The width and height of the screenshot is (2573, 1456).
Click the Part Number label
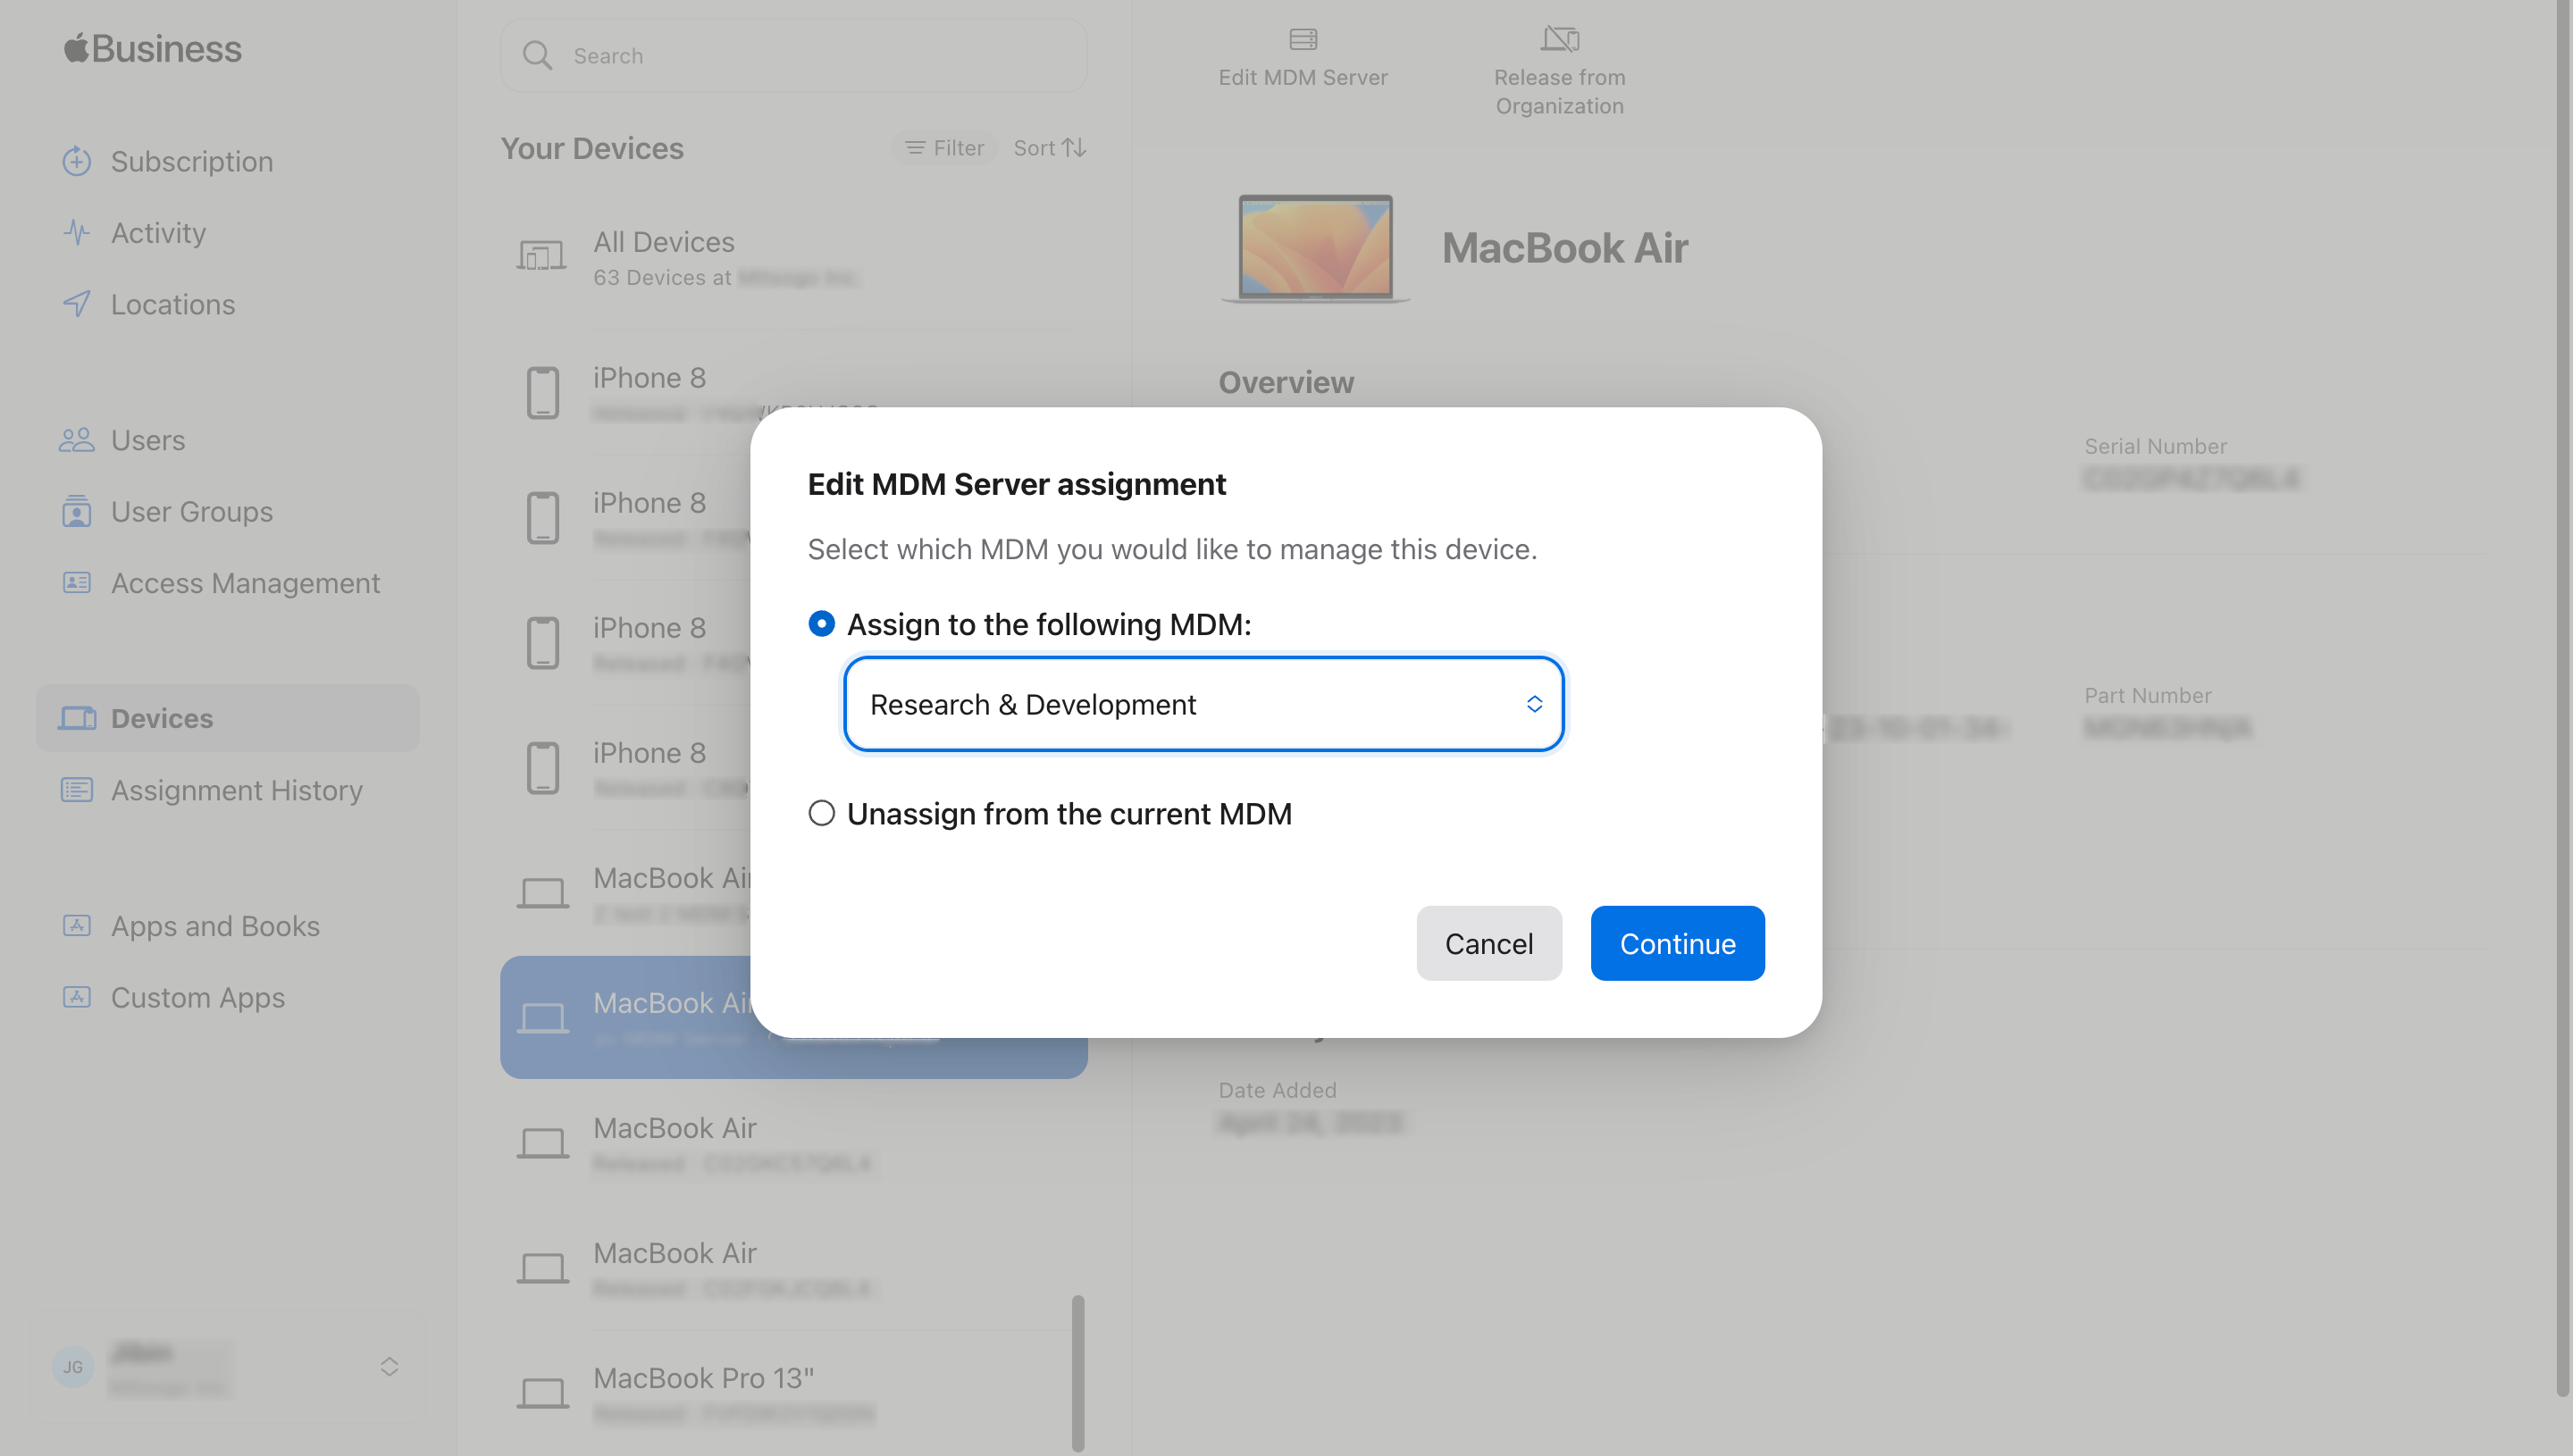pos(2147,695)
